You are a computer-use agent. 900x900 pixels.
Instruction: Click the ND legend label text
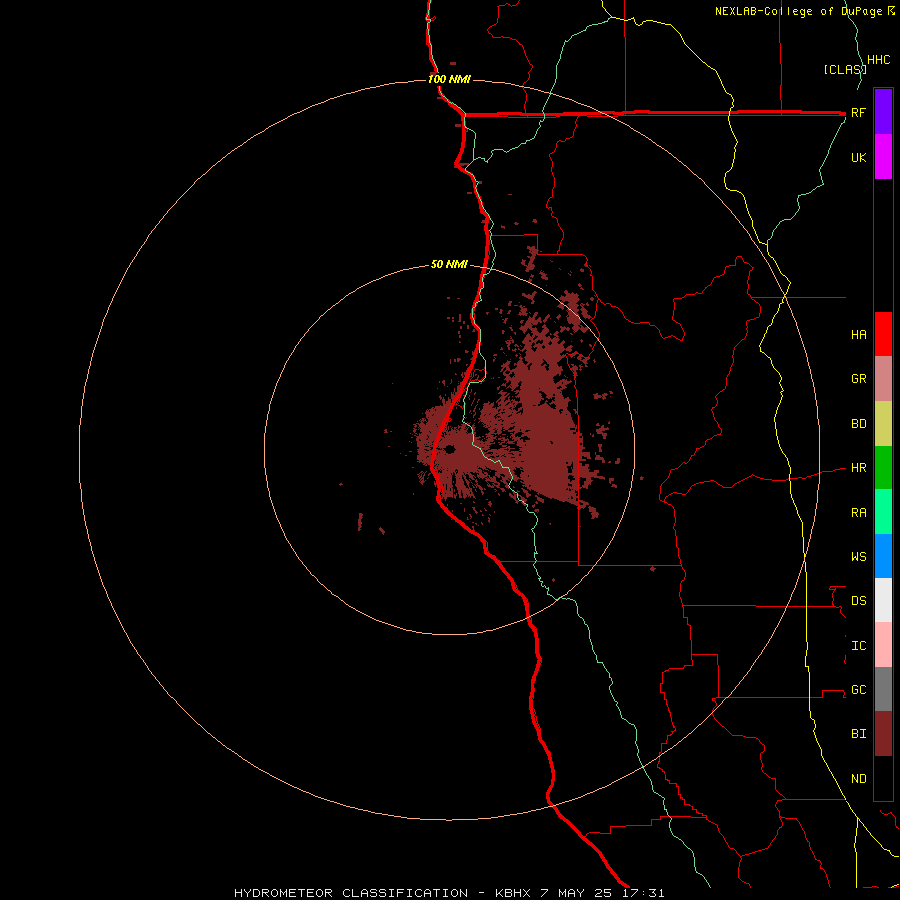tap(859, 779)
